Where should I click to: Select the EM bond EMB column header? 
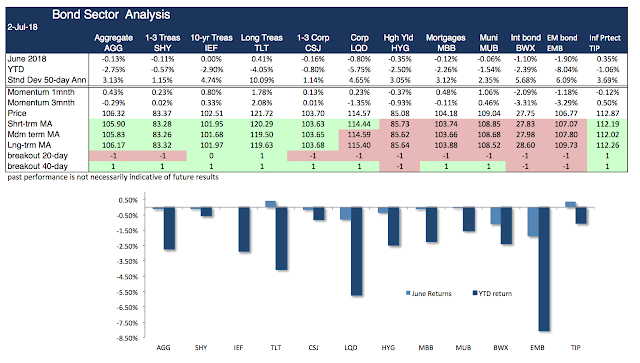pyautogui.click(x=562, y=43)
